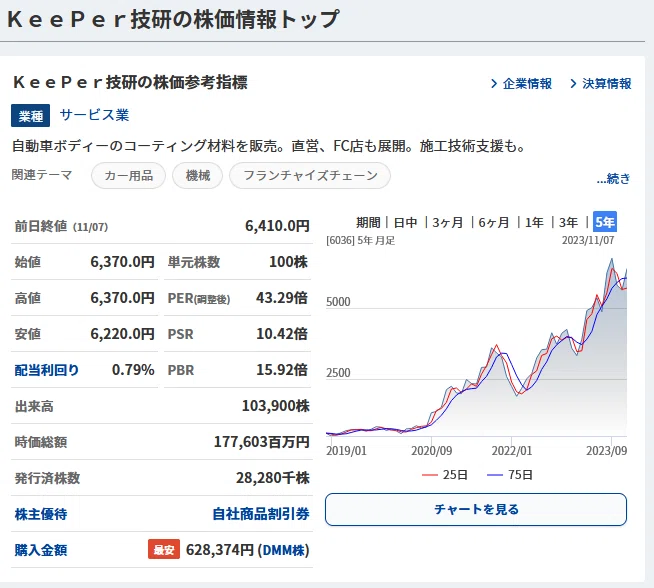Click the red 最安 badge
Viewport: 654px width, 588px height.
164,550
